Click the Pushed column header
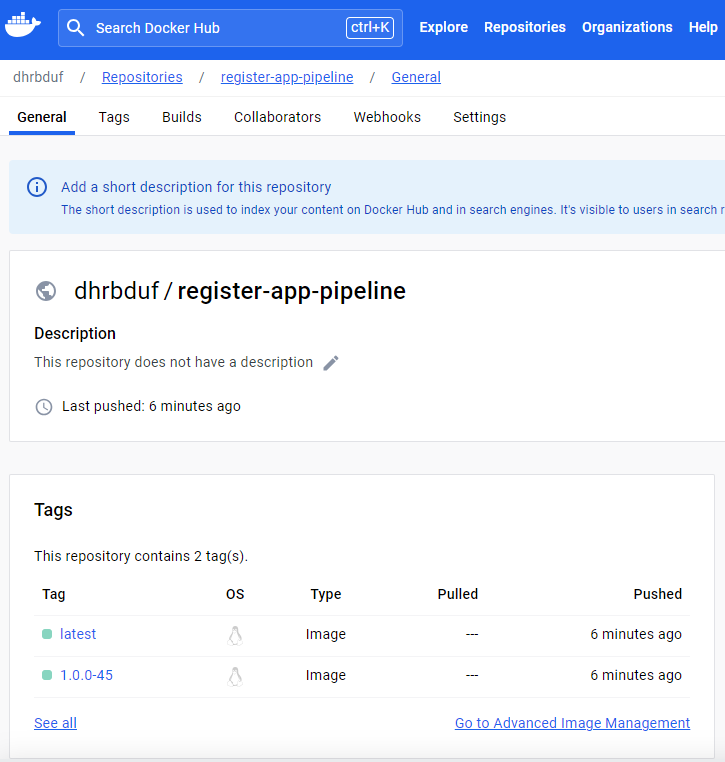The width and height of the screenshot is (725, 762). 658,594
